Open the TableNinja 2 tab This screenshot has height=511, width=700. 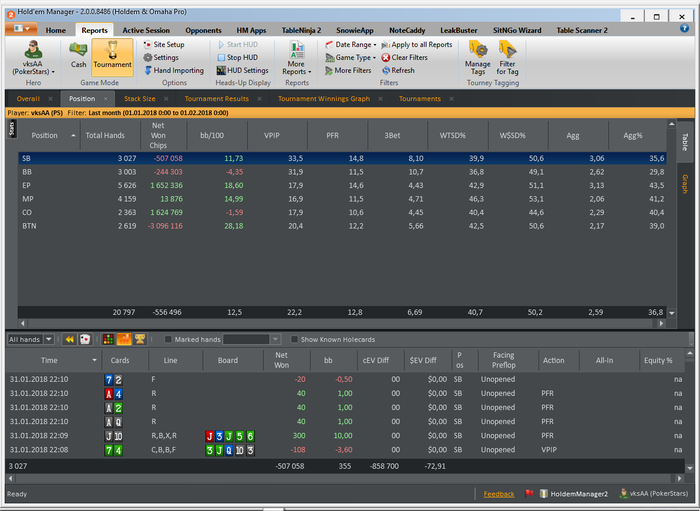[301, 30]
